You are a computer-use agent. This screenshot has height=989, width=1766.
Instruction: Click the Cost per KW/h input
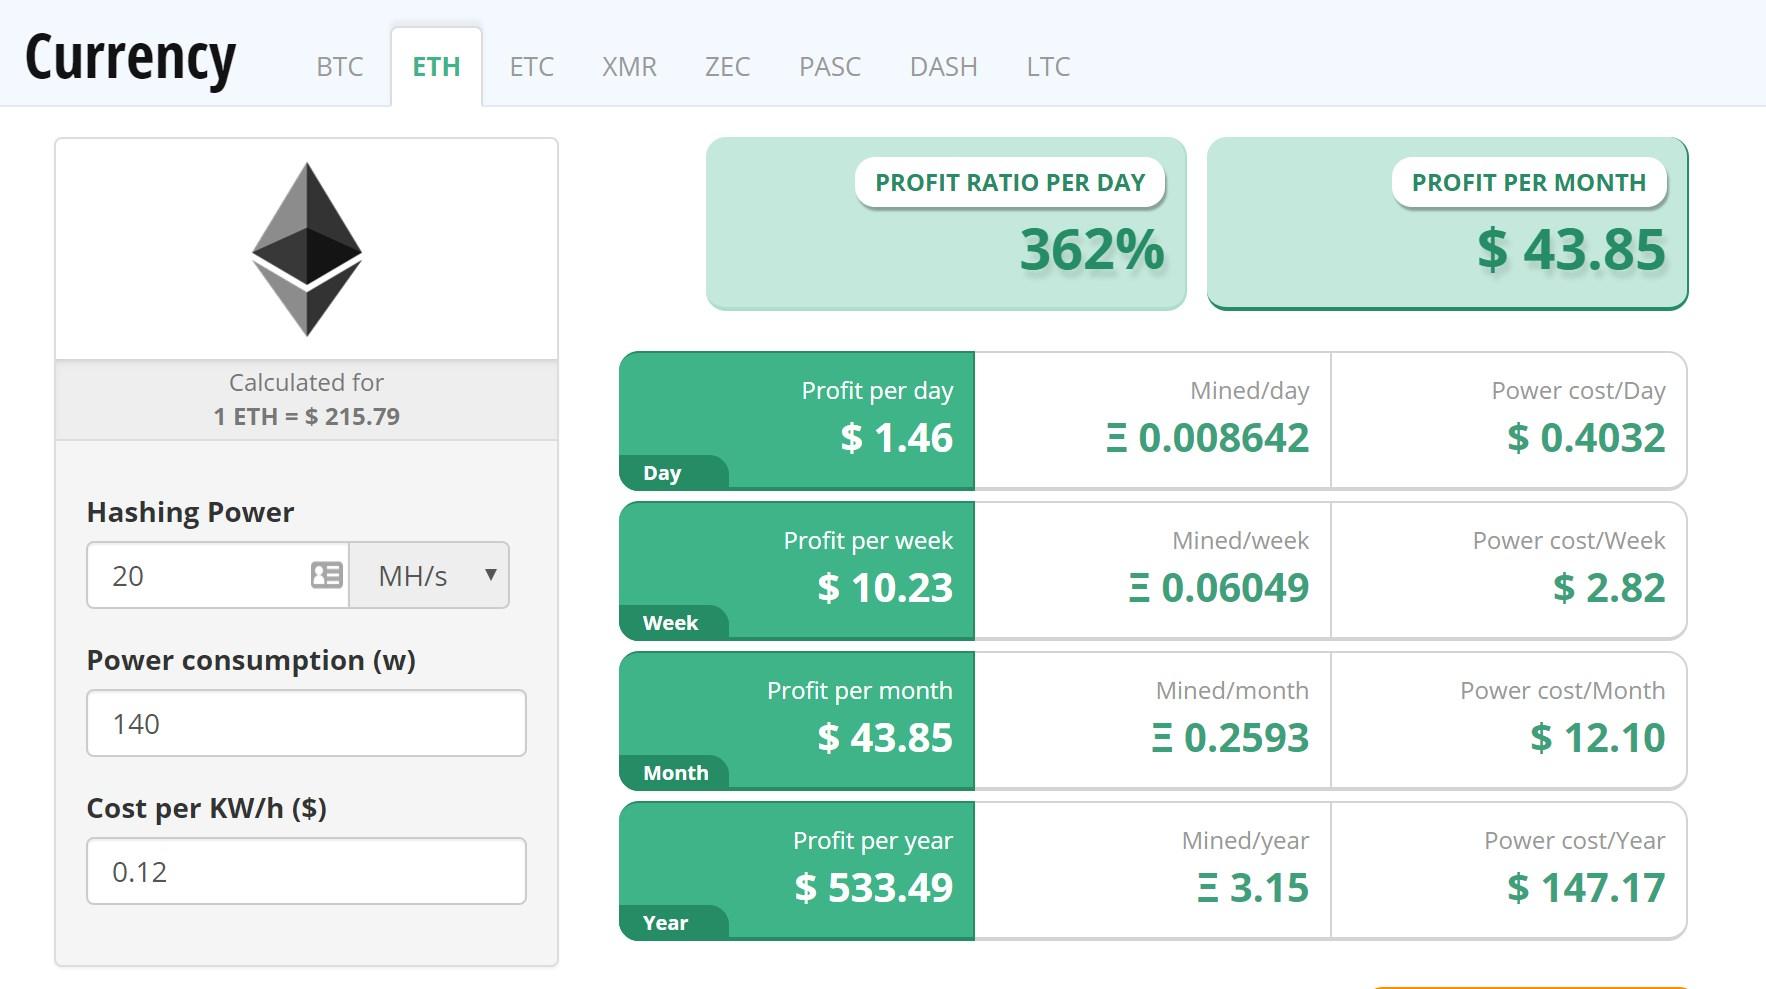click(306, 871)
